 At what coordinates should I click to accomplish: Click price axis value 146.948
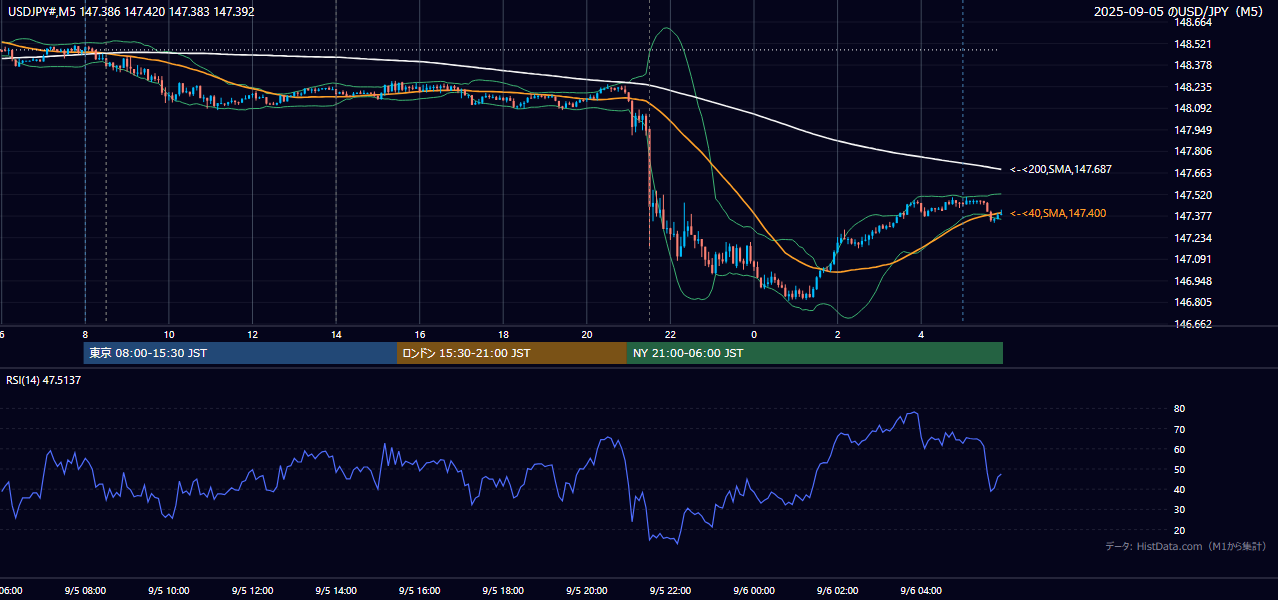tap(1192, 281)
